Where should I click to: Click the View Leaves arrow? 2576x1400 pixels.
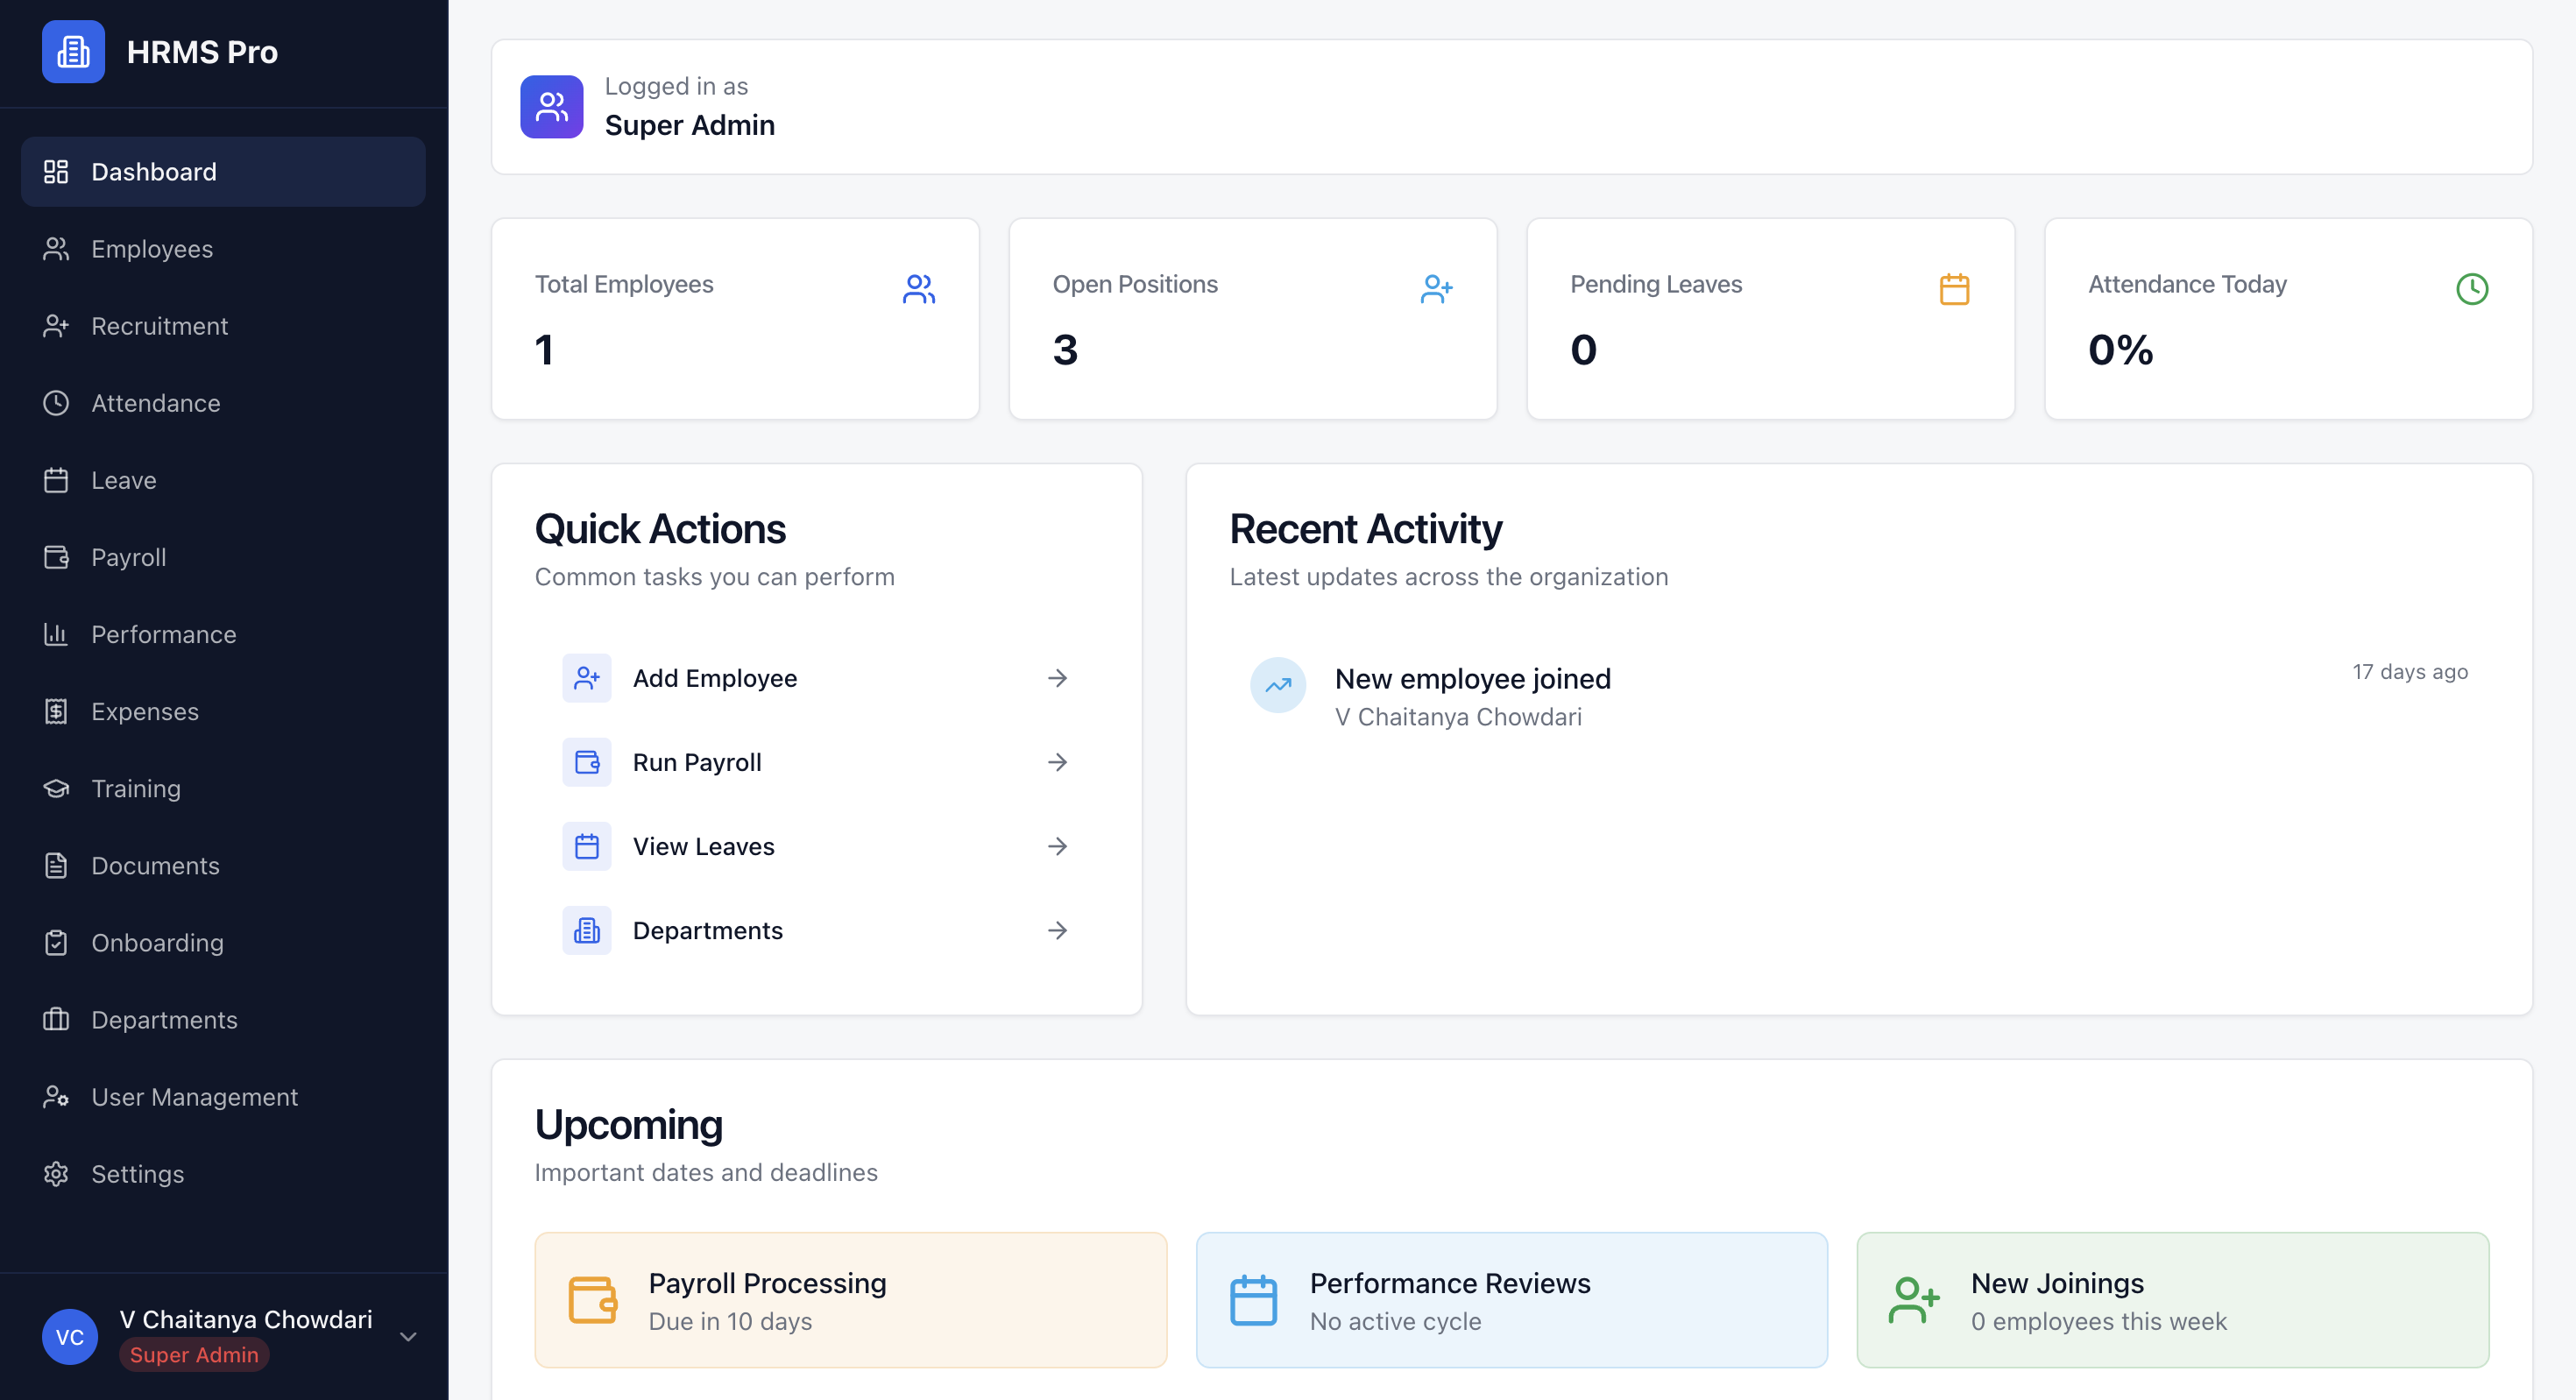(1057, 846)
